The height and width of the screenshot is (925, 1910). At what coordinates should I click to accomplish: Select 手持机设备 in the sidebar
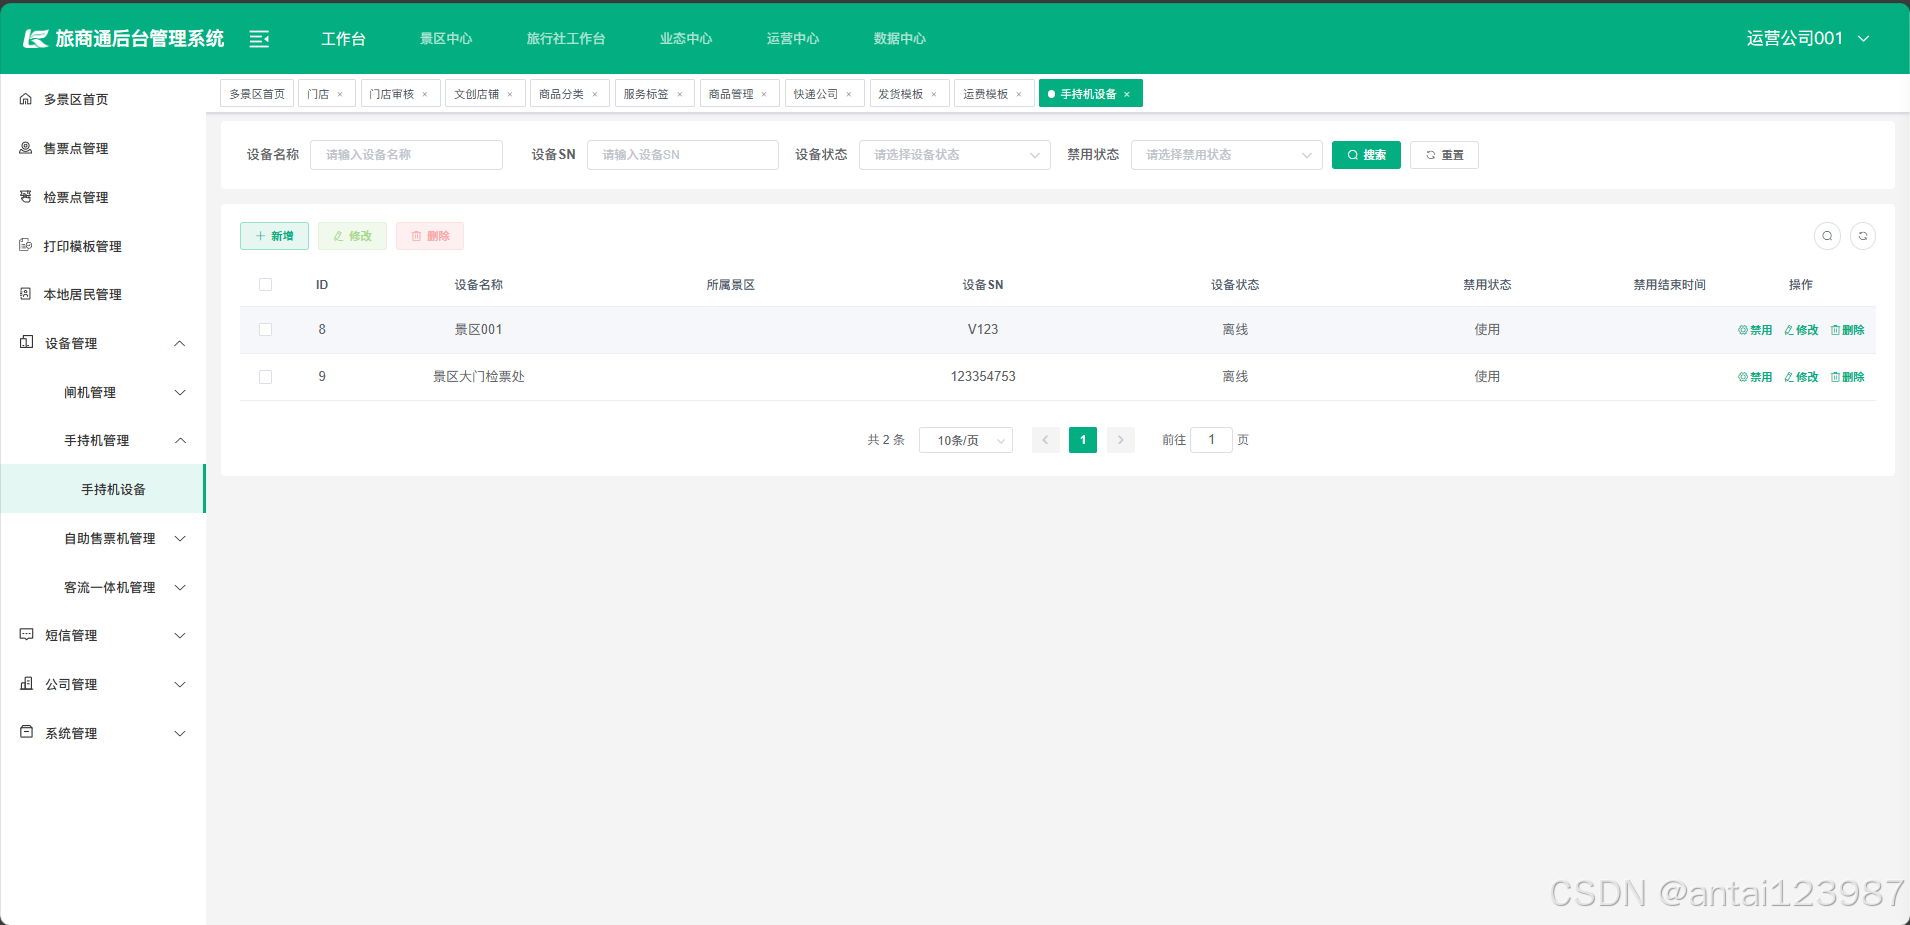103,489
